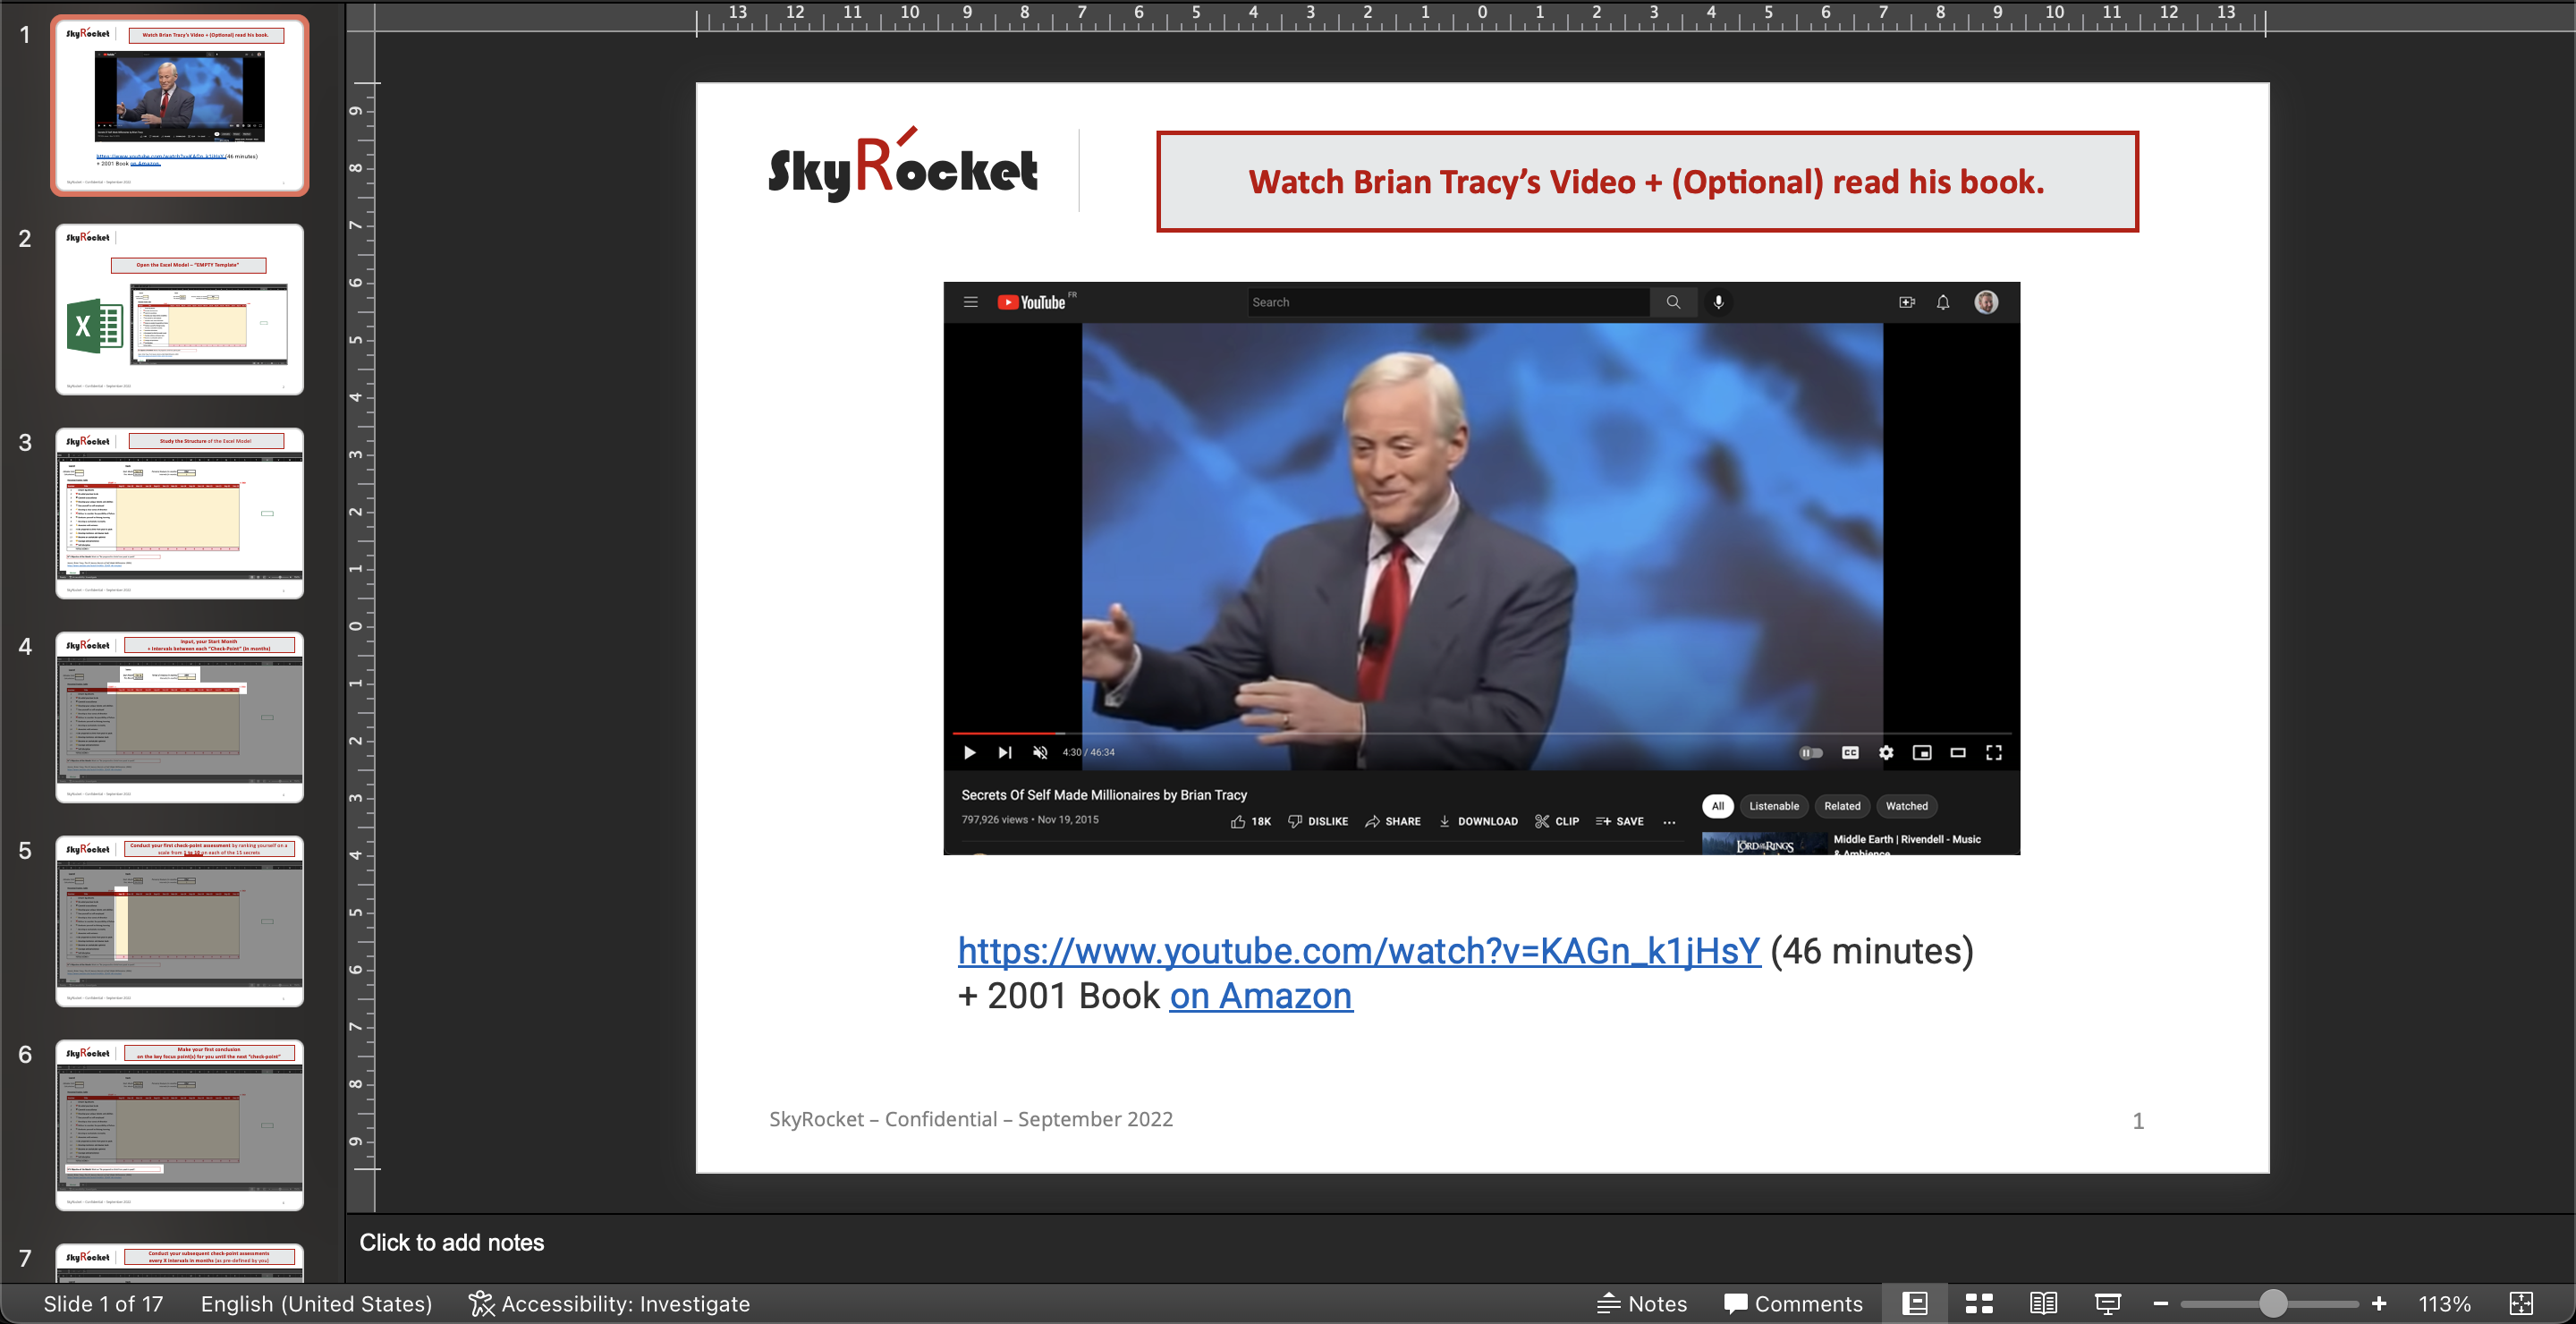The image size is (2576, 1324).
Task: Click the slide footer 'SkyRocket – Confidential' text
Action: tap(970, 1119)
